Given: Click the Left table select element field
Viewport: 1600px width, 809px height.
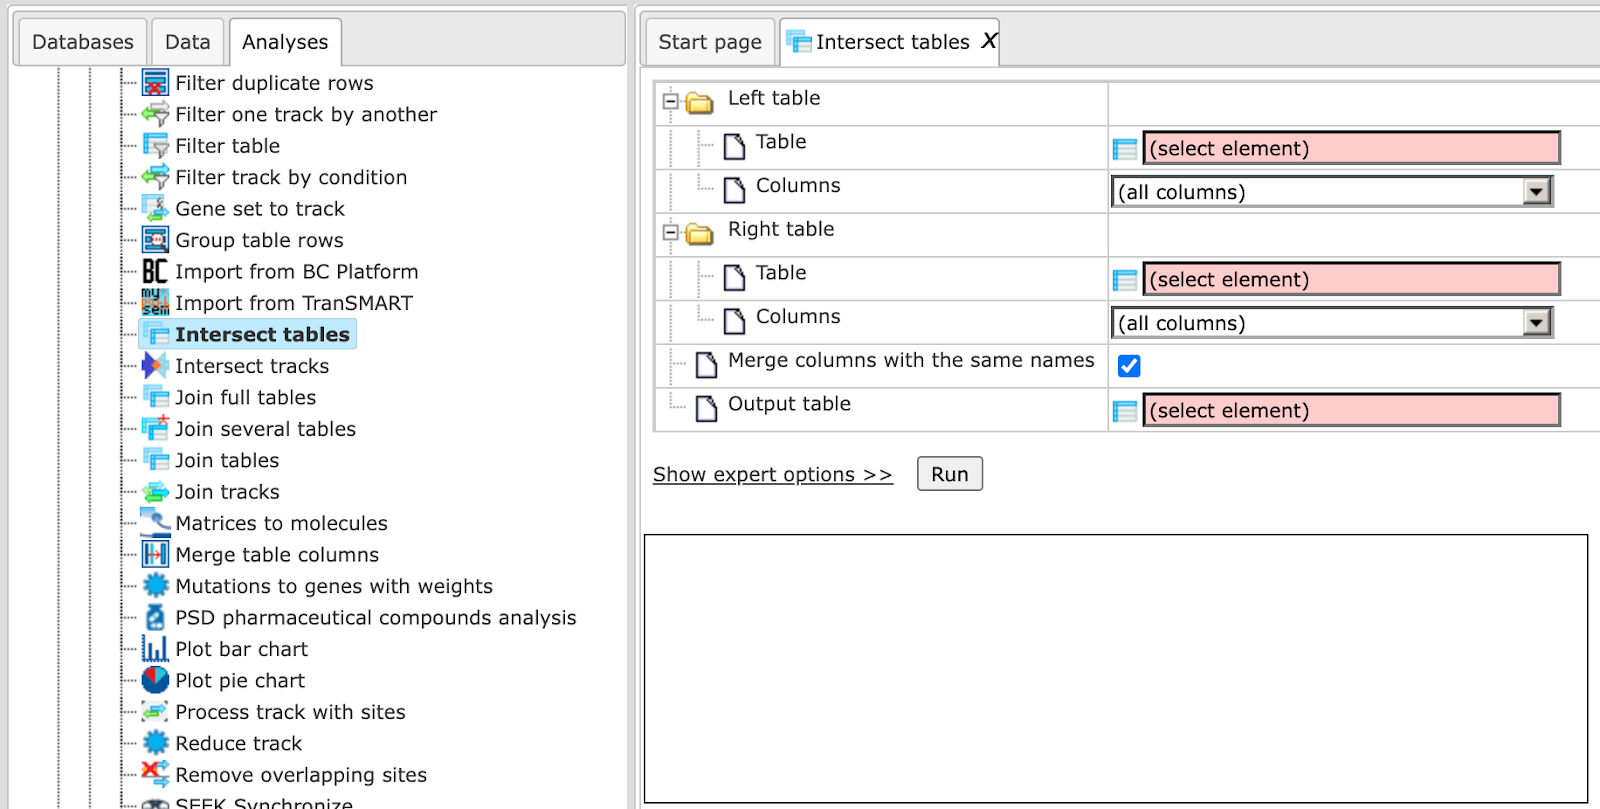Looking at the screenshot, I should point(1351,148).
